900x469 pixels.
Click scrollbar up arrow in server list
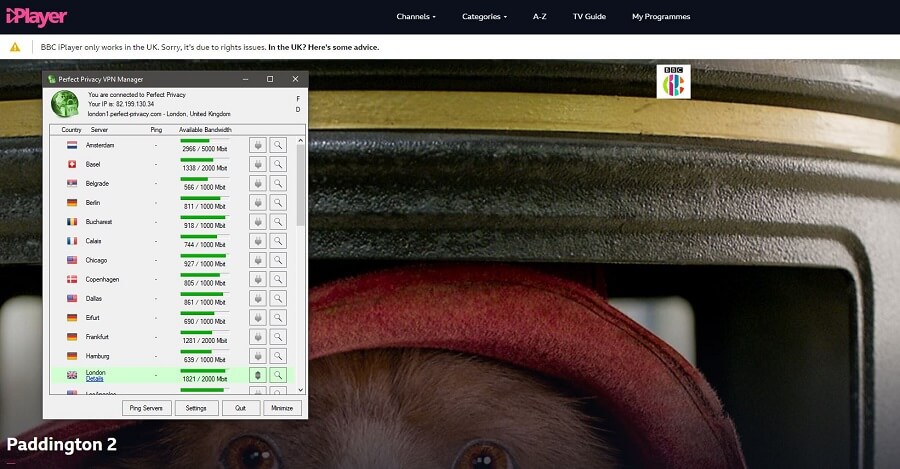click(300, 141)
